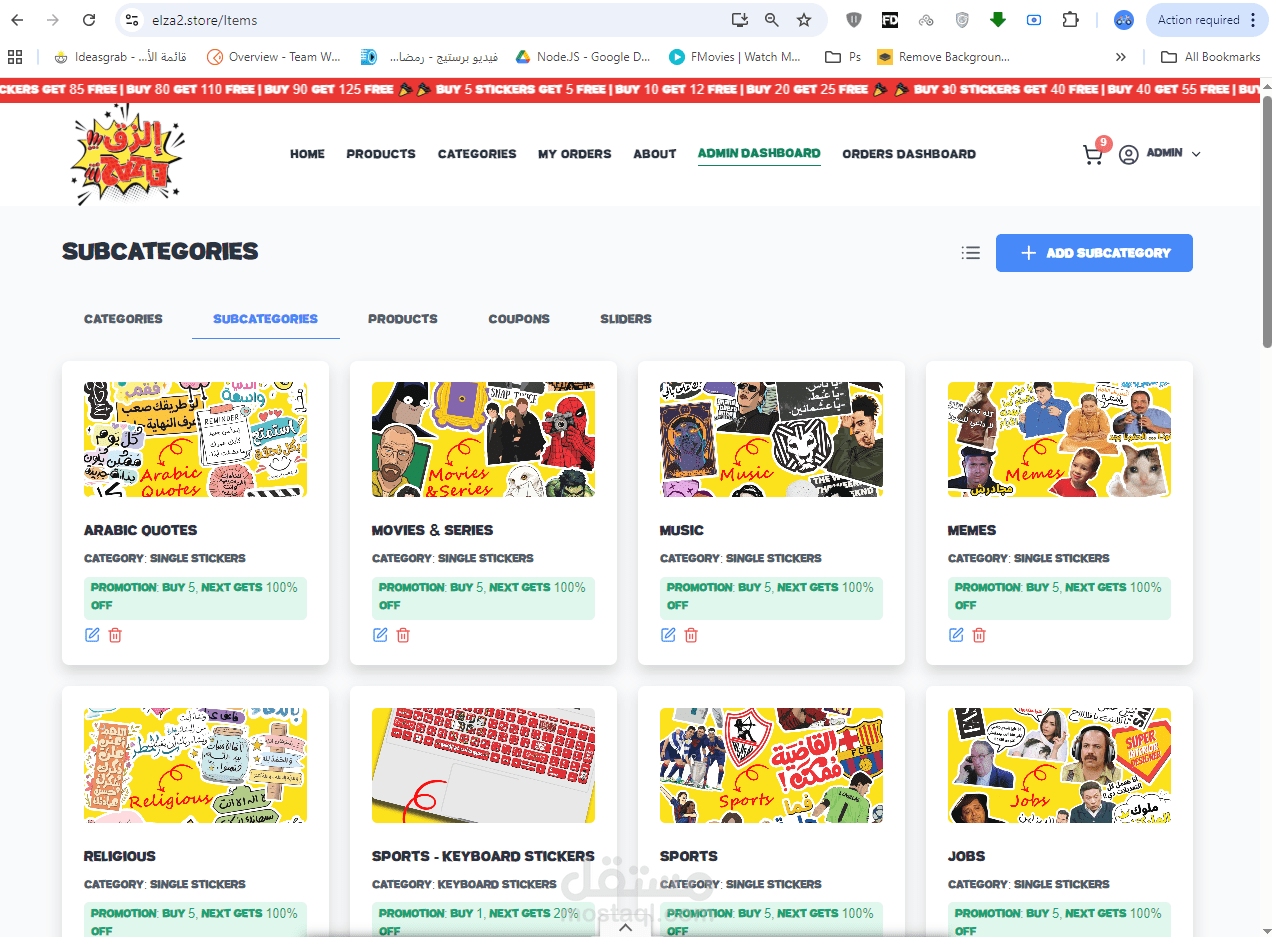Click the page vertical scrollbar
This screenshot has width=1276, height=946.
pos(1268,222)
